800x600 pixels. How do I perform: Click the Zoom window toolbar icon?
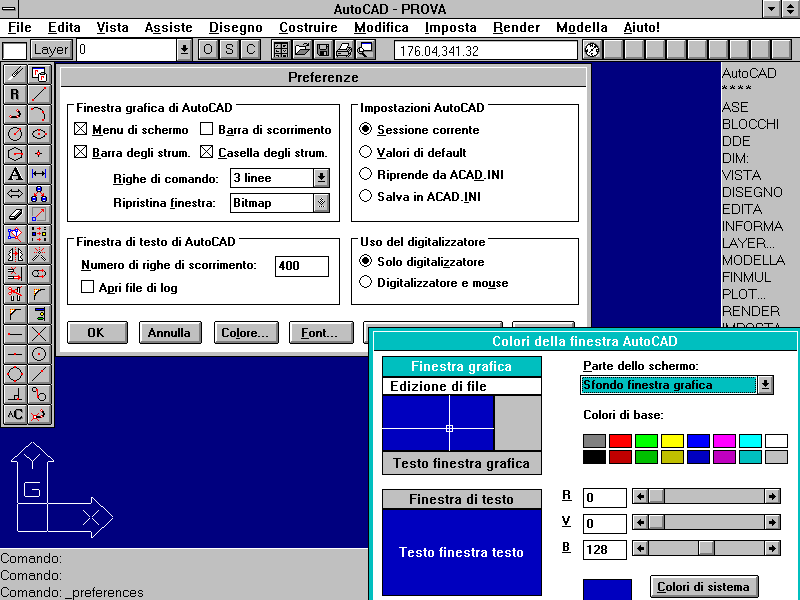(365, 49)
